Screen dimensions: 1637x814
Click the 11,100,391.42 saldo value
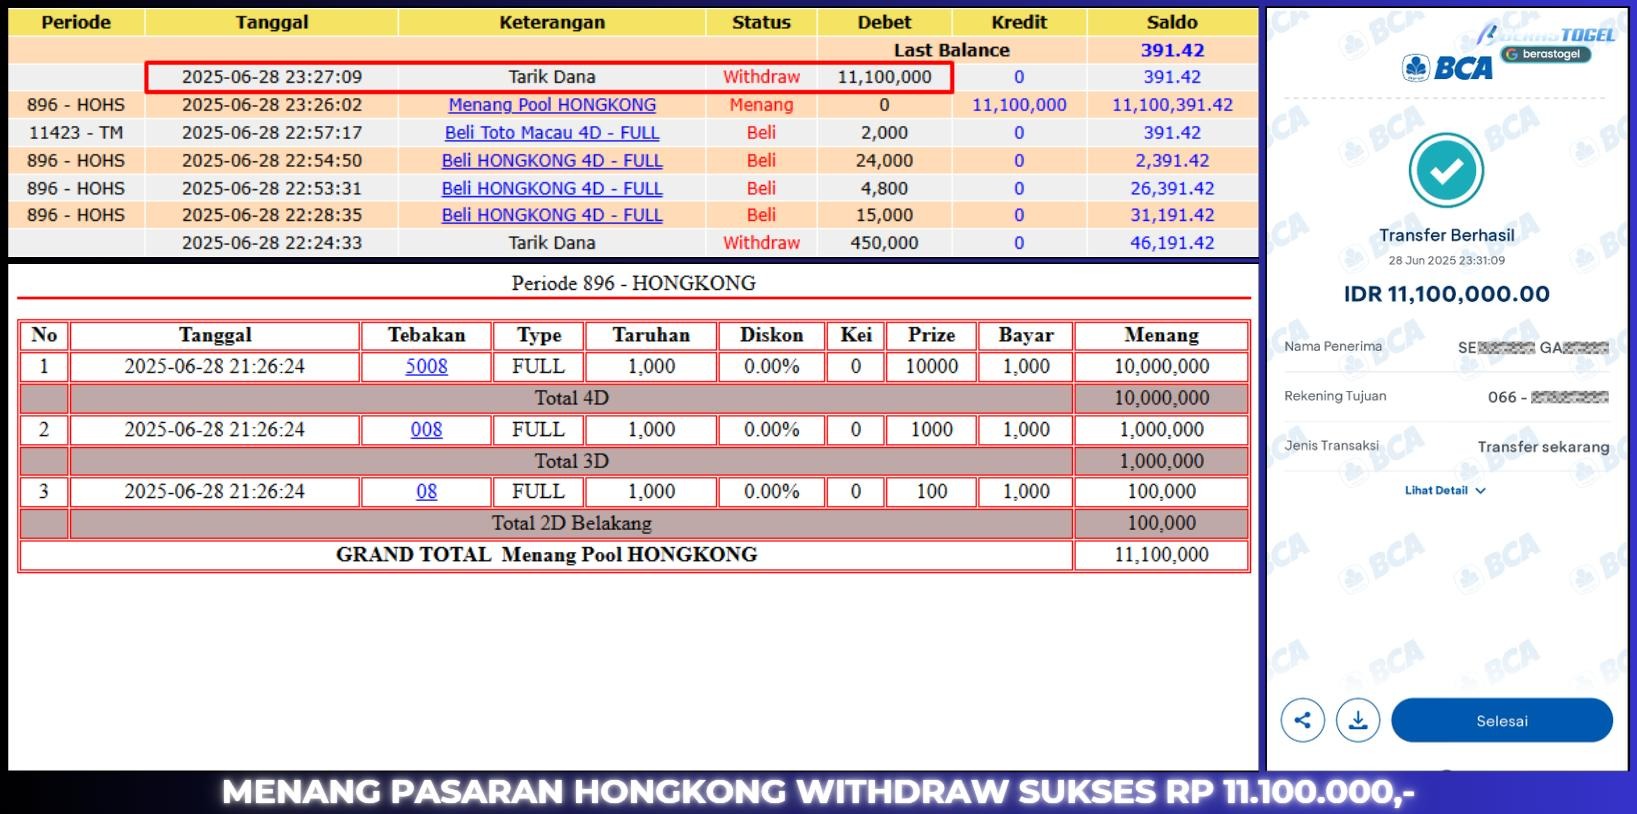1172,104
